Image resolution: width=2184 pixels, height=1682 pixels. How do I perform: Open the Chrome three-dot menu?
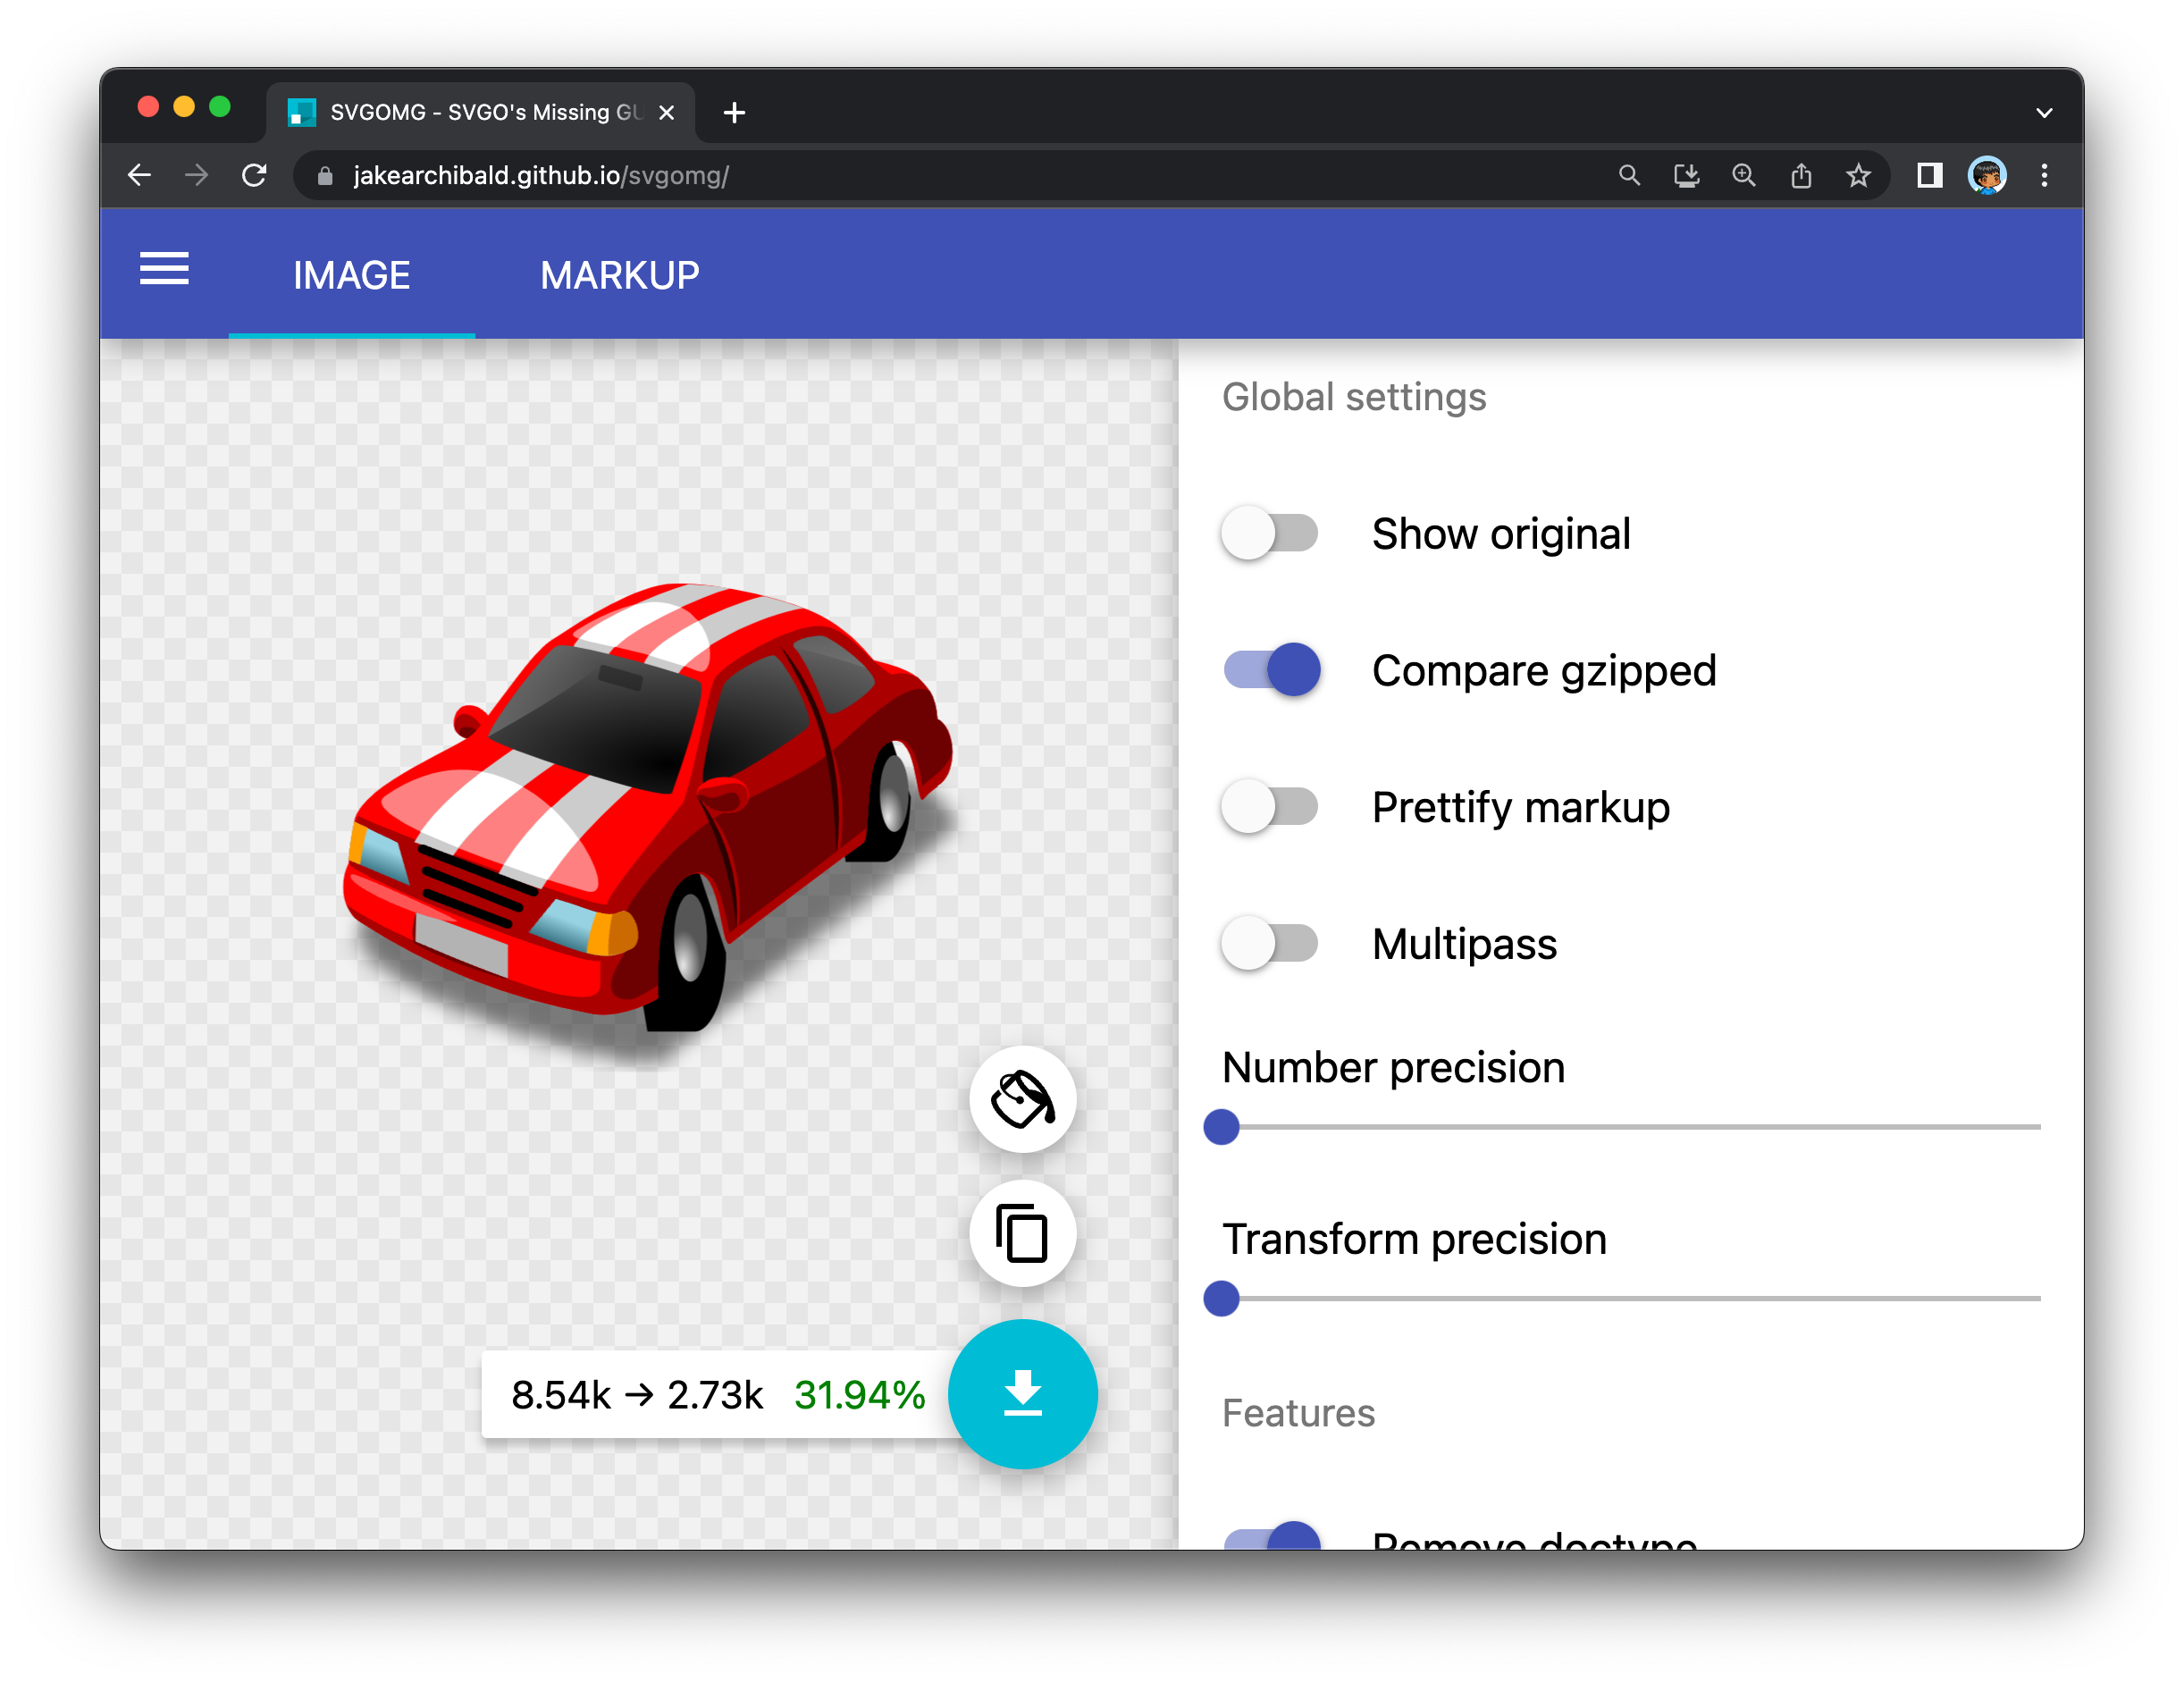click(2044, 176)
